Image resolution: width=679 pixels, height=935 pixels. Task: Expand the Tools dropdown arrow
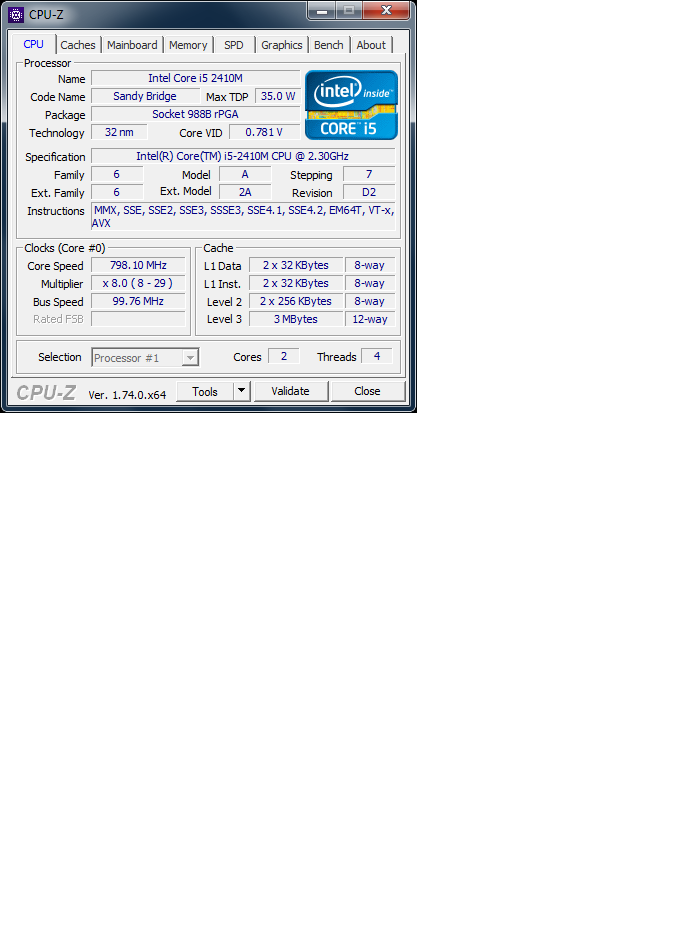coord(241,392)
